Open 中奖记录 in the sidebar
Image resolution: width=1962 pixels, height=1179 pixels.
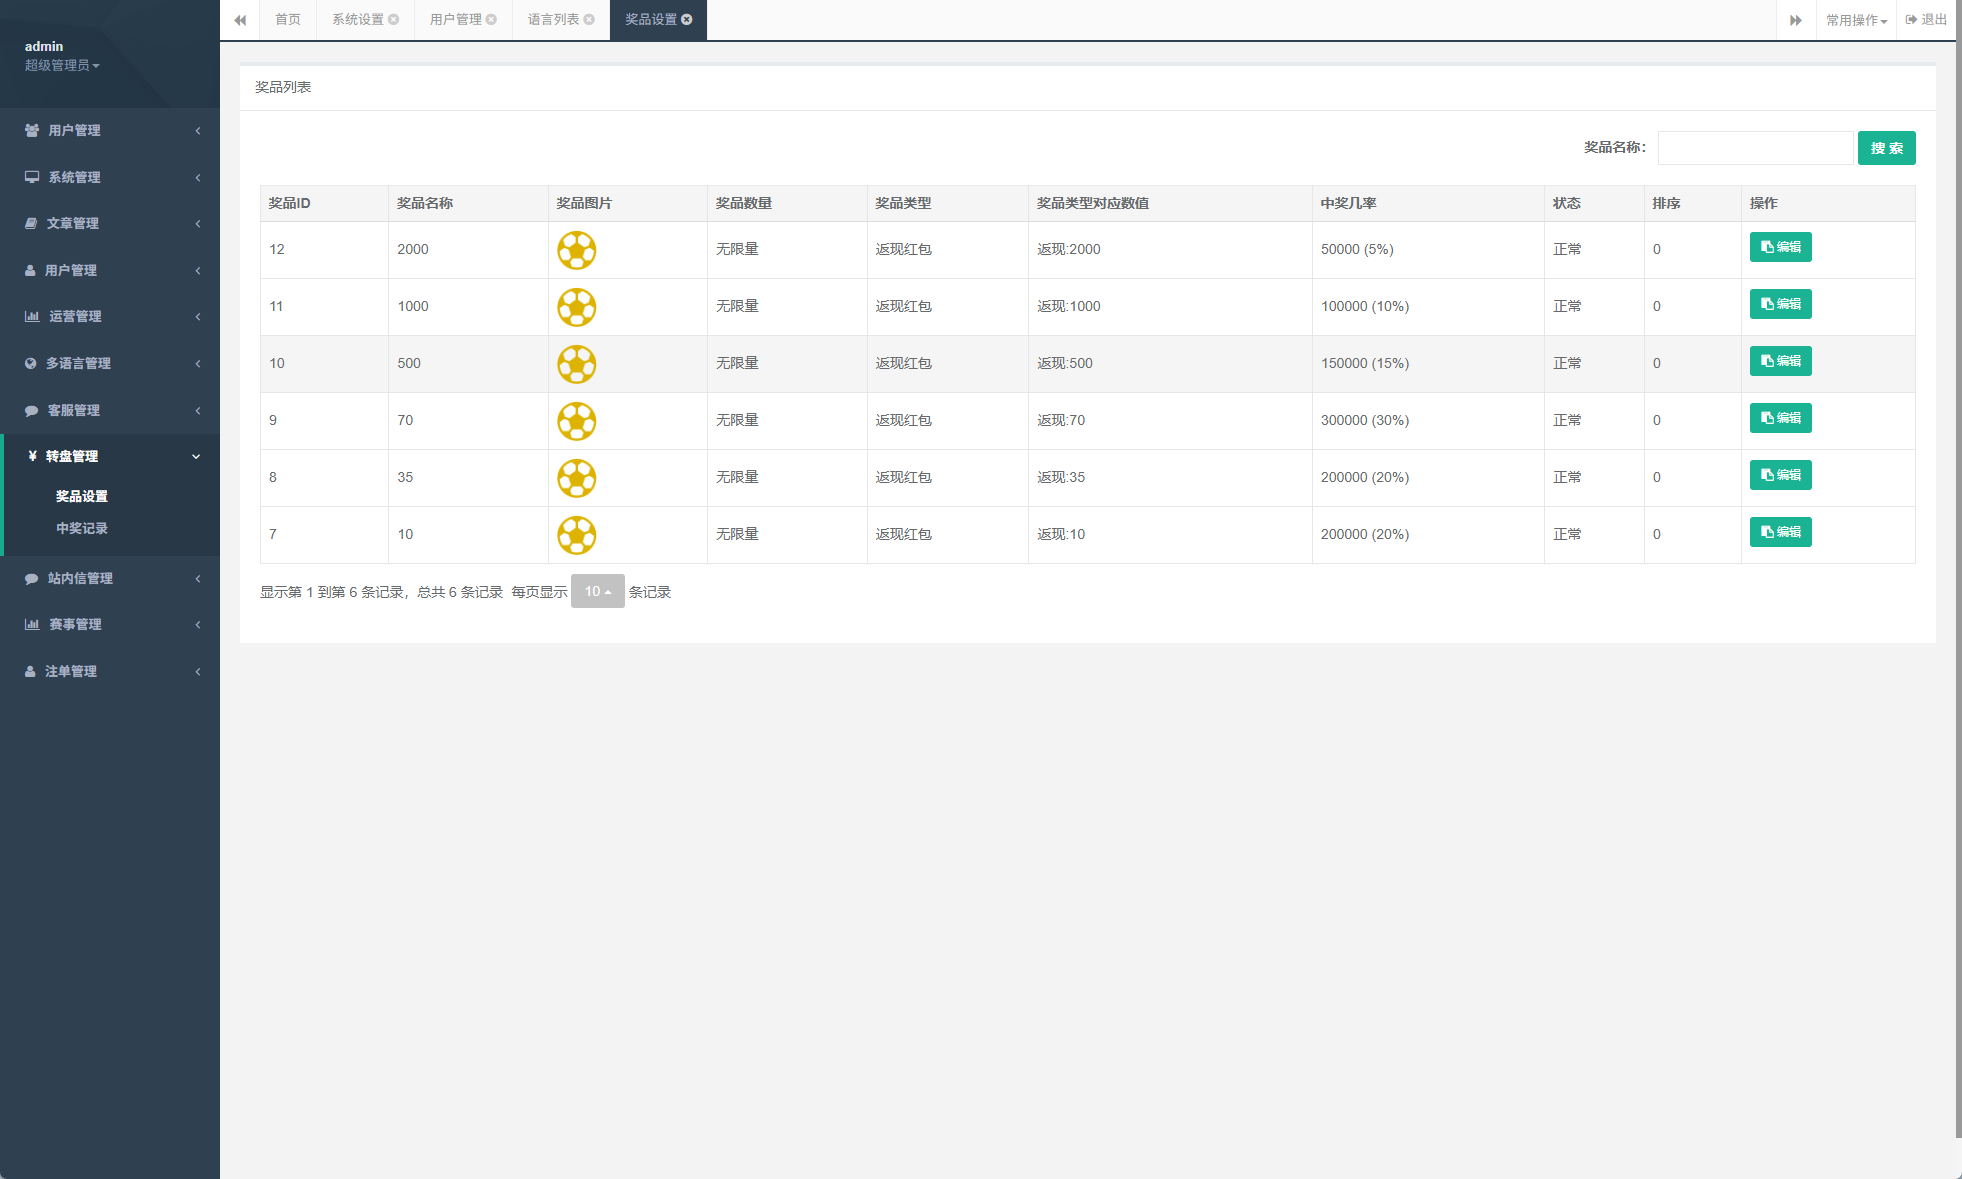point(82,528)
